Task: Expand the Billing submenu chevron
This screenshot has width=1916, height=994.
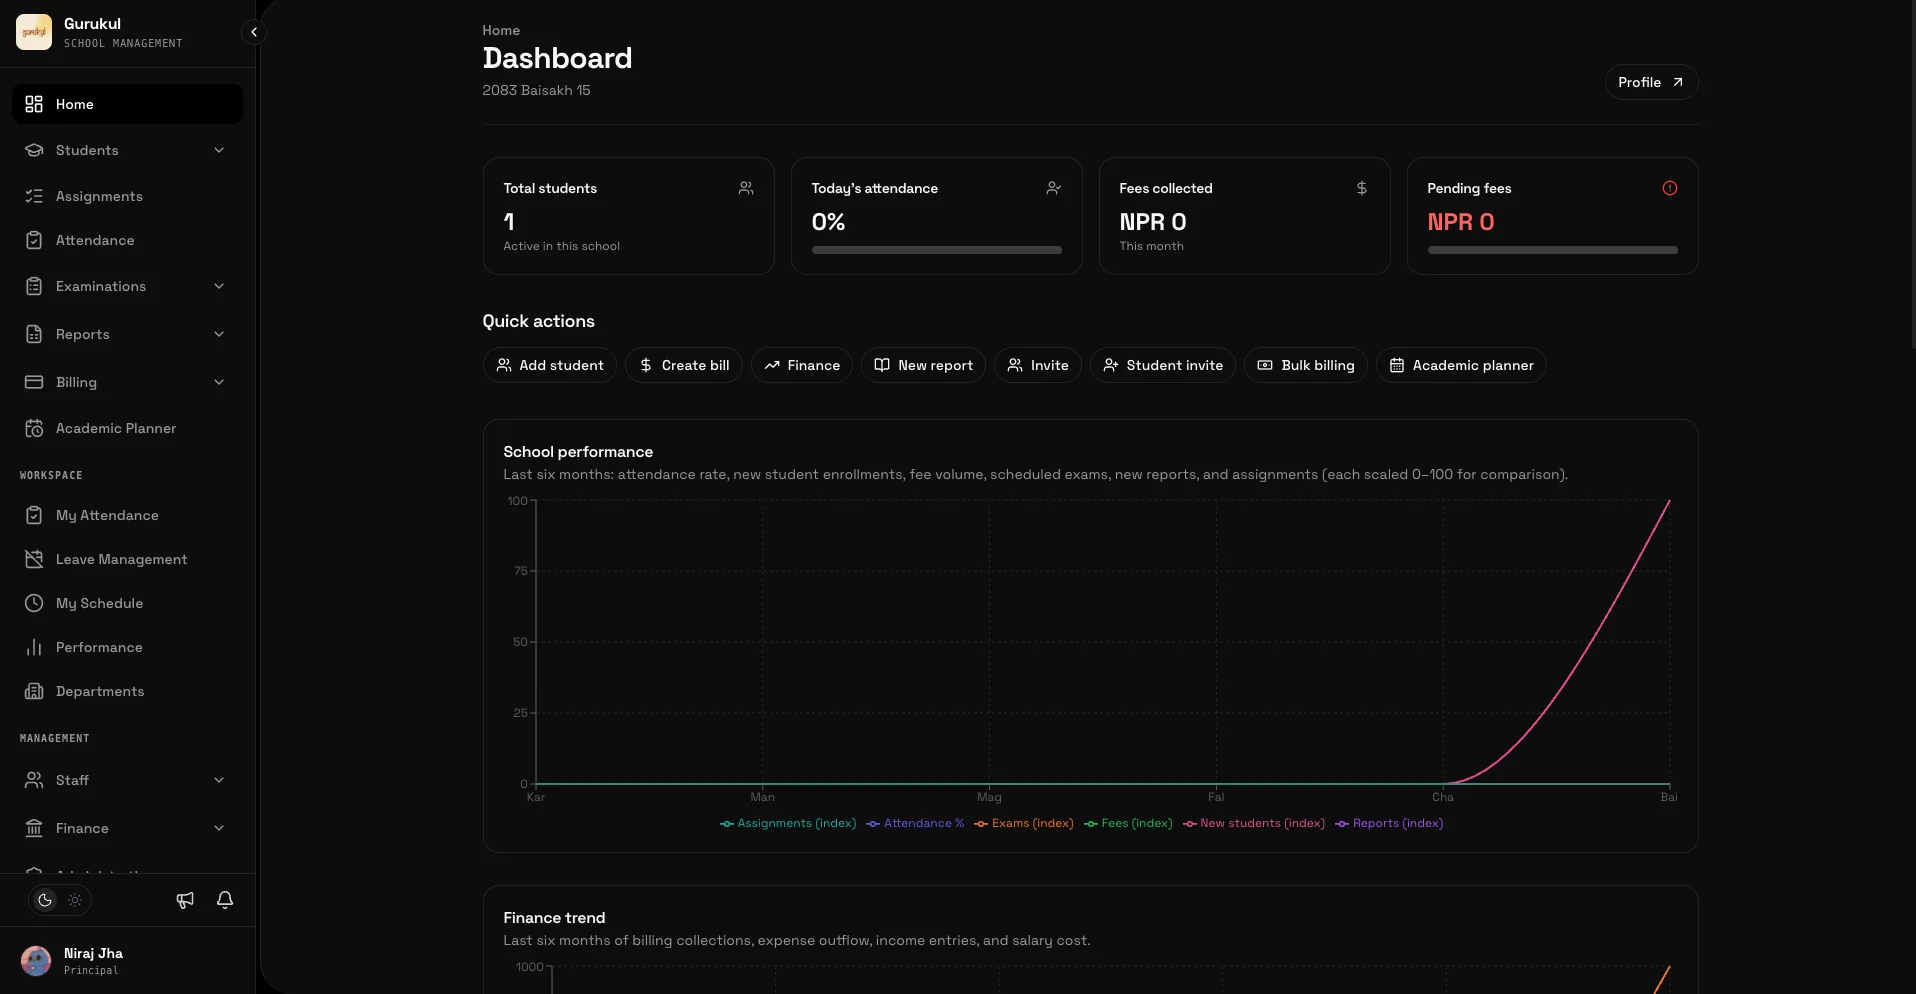Action: [219, 382]
